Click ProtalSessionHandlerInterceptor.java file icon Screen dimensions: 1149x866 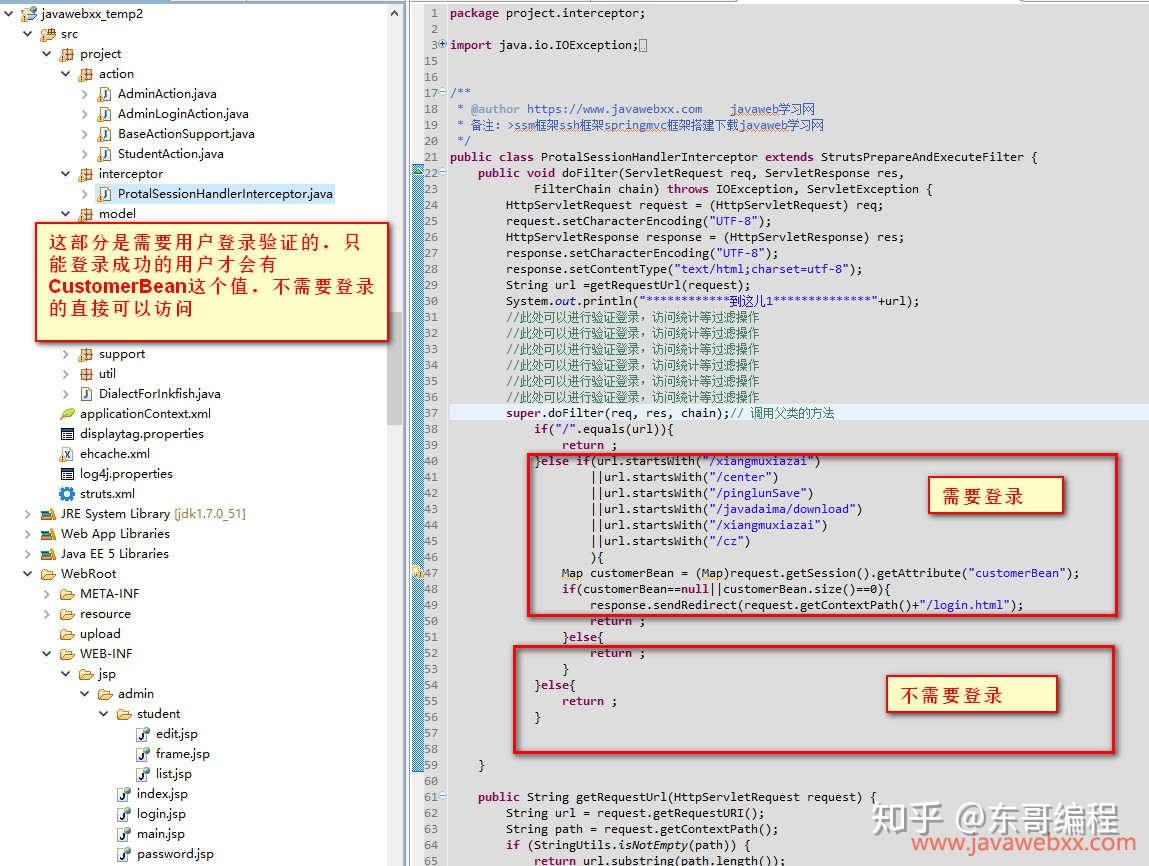pos(105,193)
